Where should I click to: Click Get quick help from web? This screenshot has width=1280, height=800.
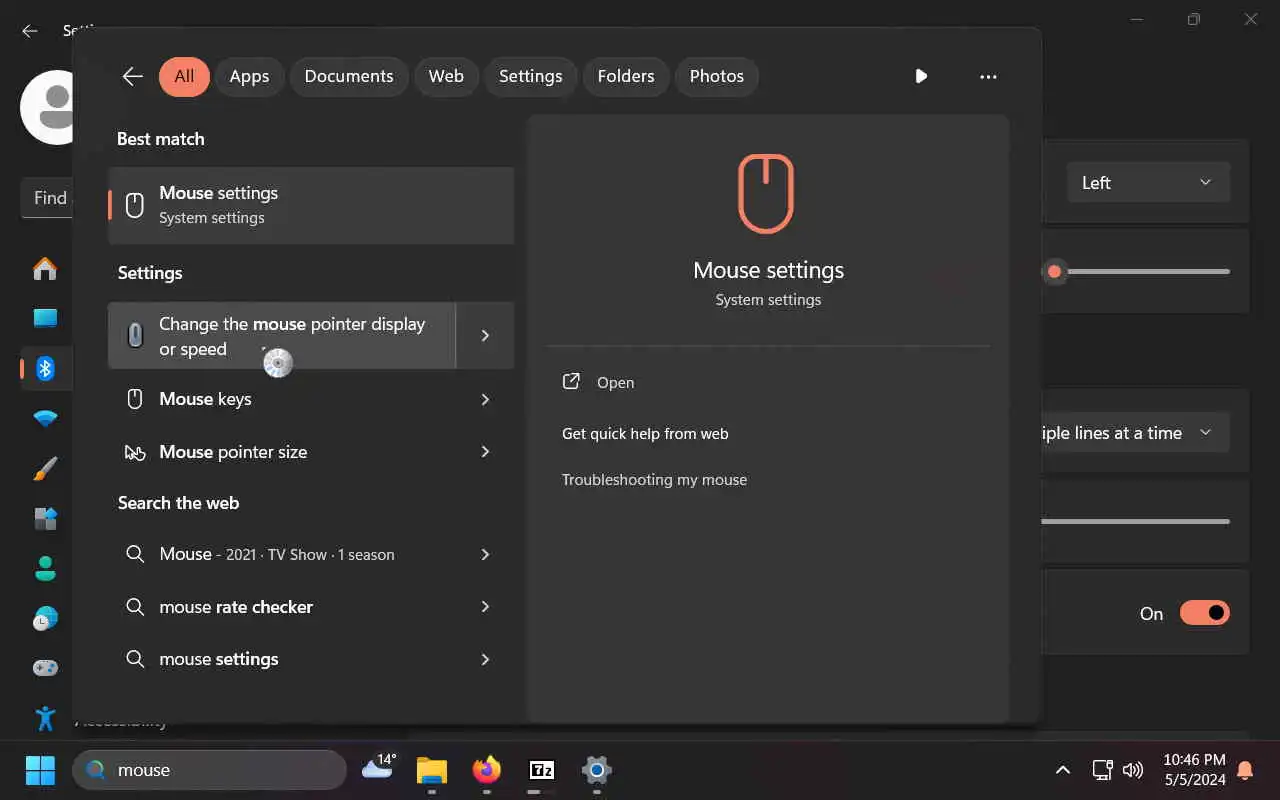(645, 434)
